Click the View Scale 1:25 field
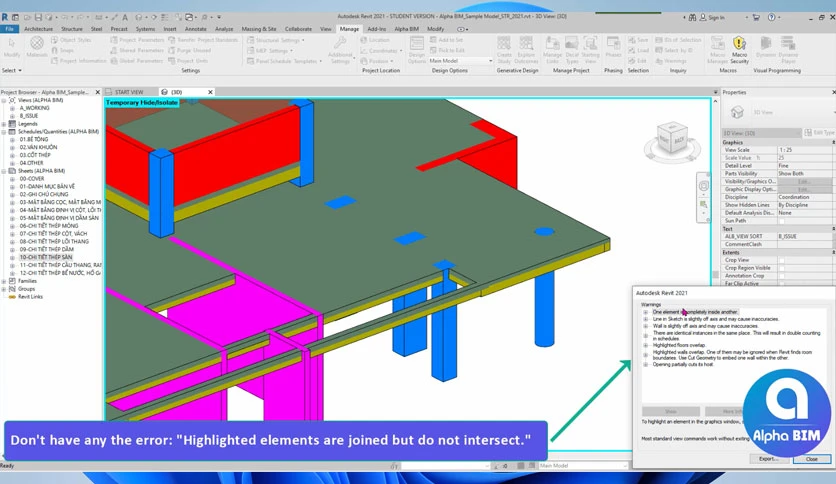 pos(803,150)
